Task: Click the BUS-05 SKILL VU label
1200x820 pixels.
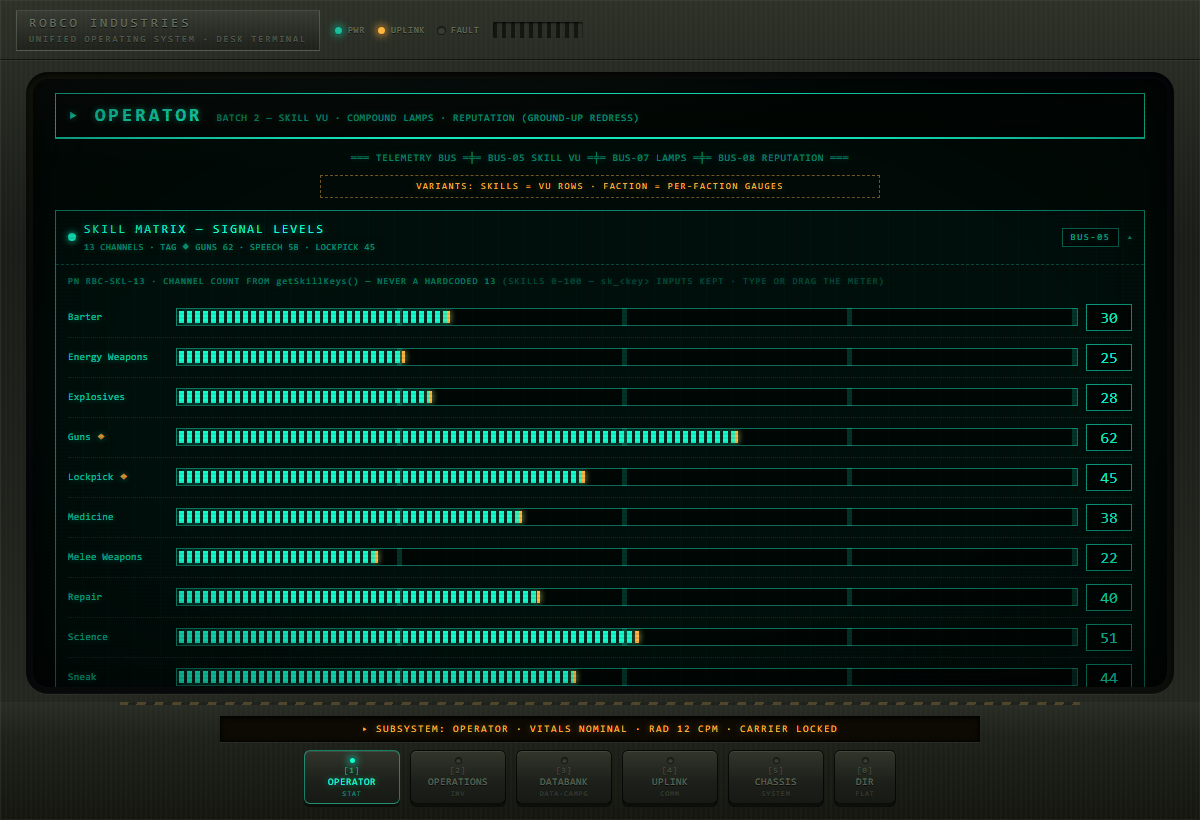Action: [x=534, y=158]
